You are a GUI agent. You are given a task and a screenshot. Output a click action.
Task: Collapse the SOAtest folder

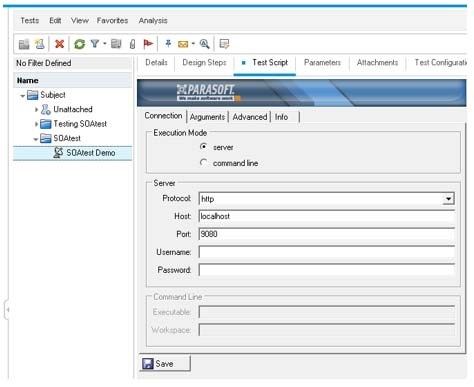click(36, 139)
